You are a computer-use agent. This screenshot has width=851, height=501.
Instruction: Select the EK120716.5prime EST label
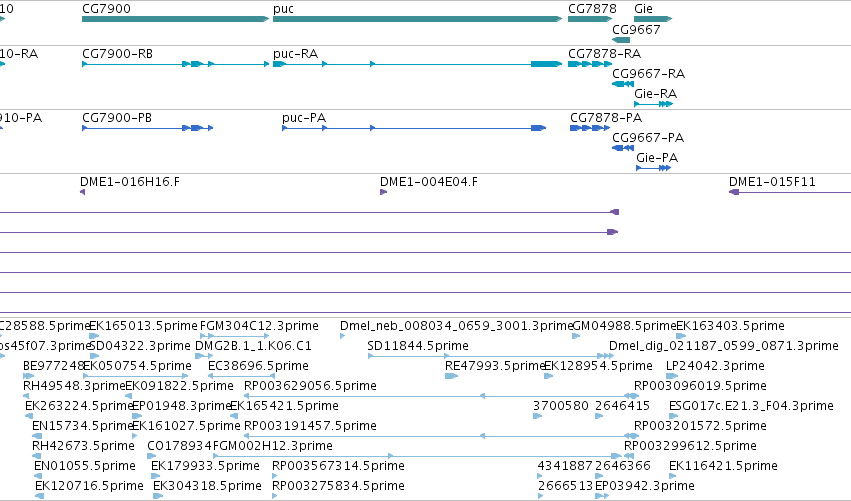90,486
